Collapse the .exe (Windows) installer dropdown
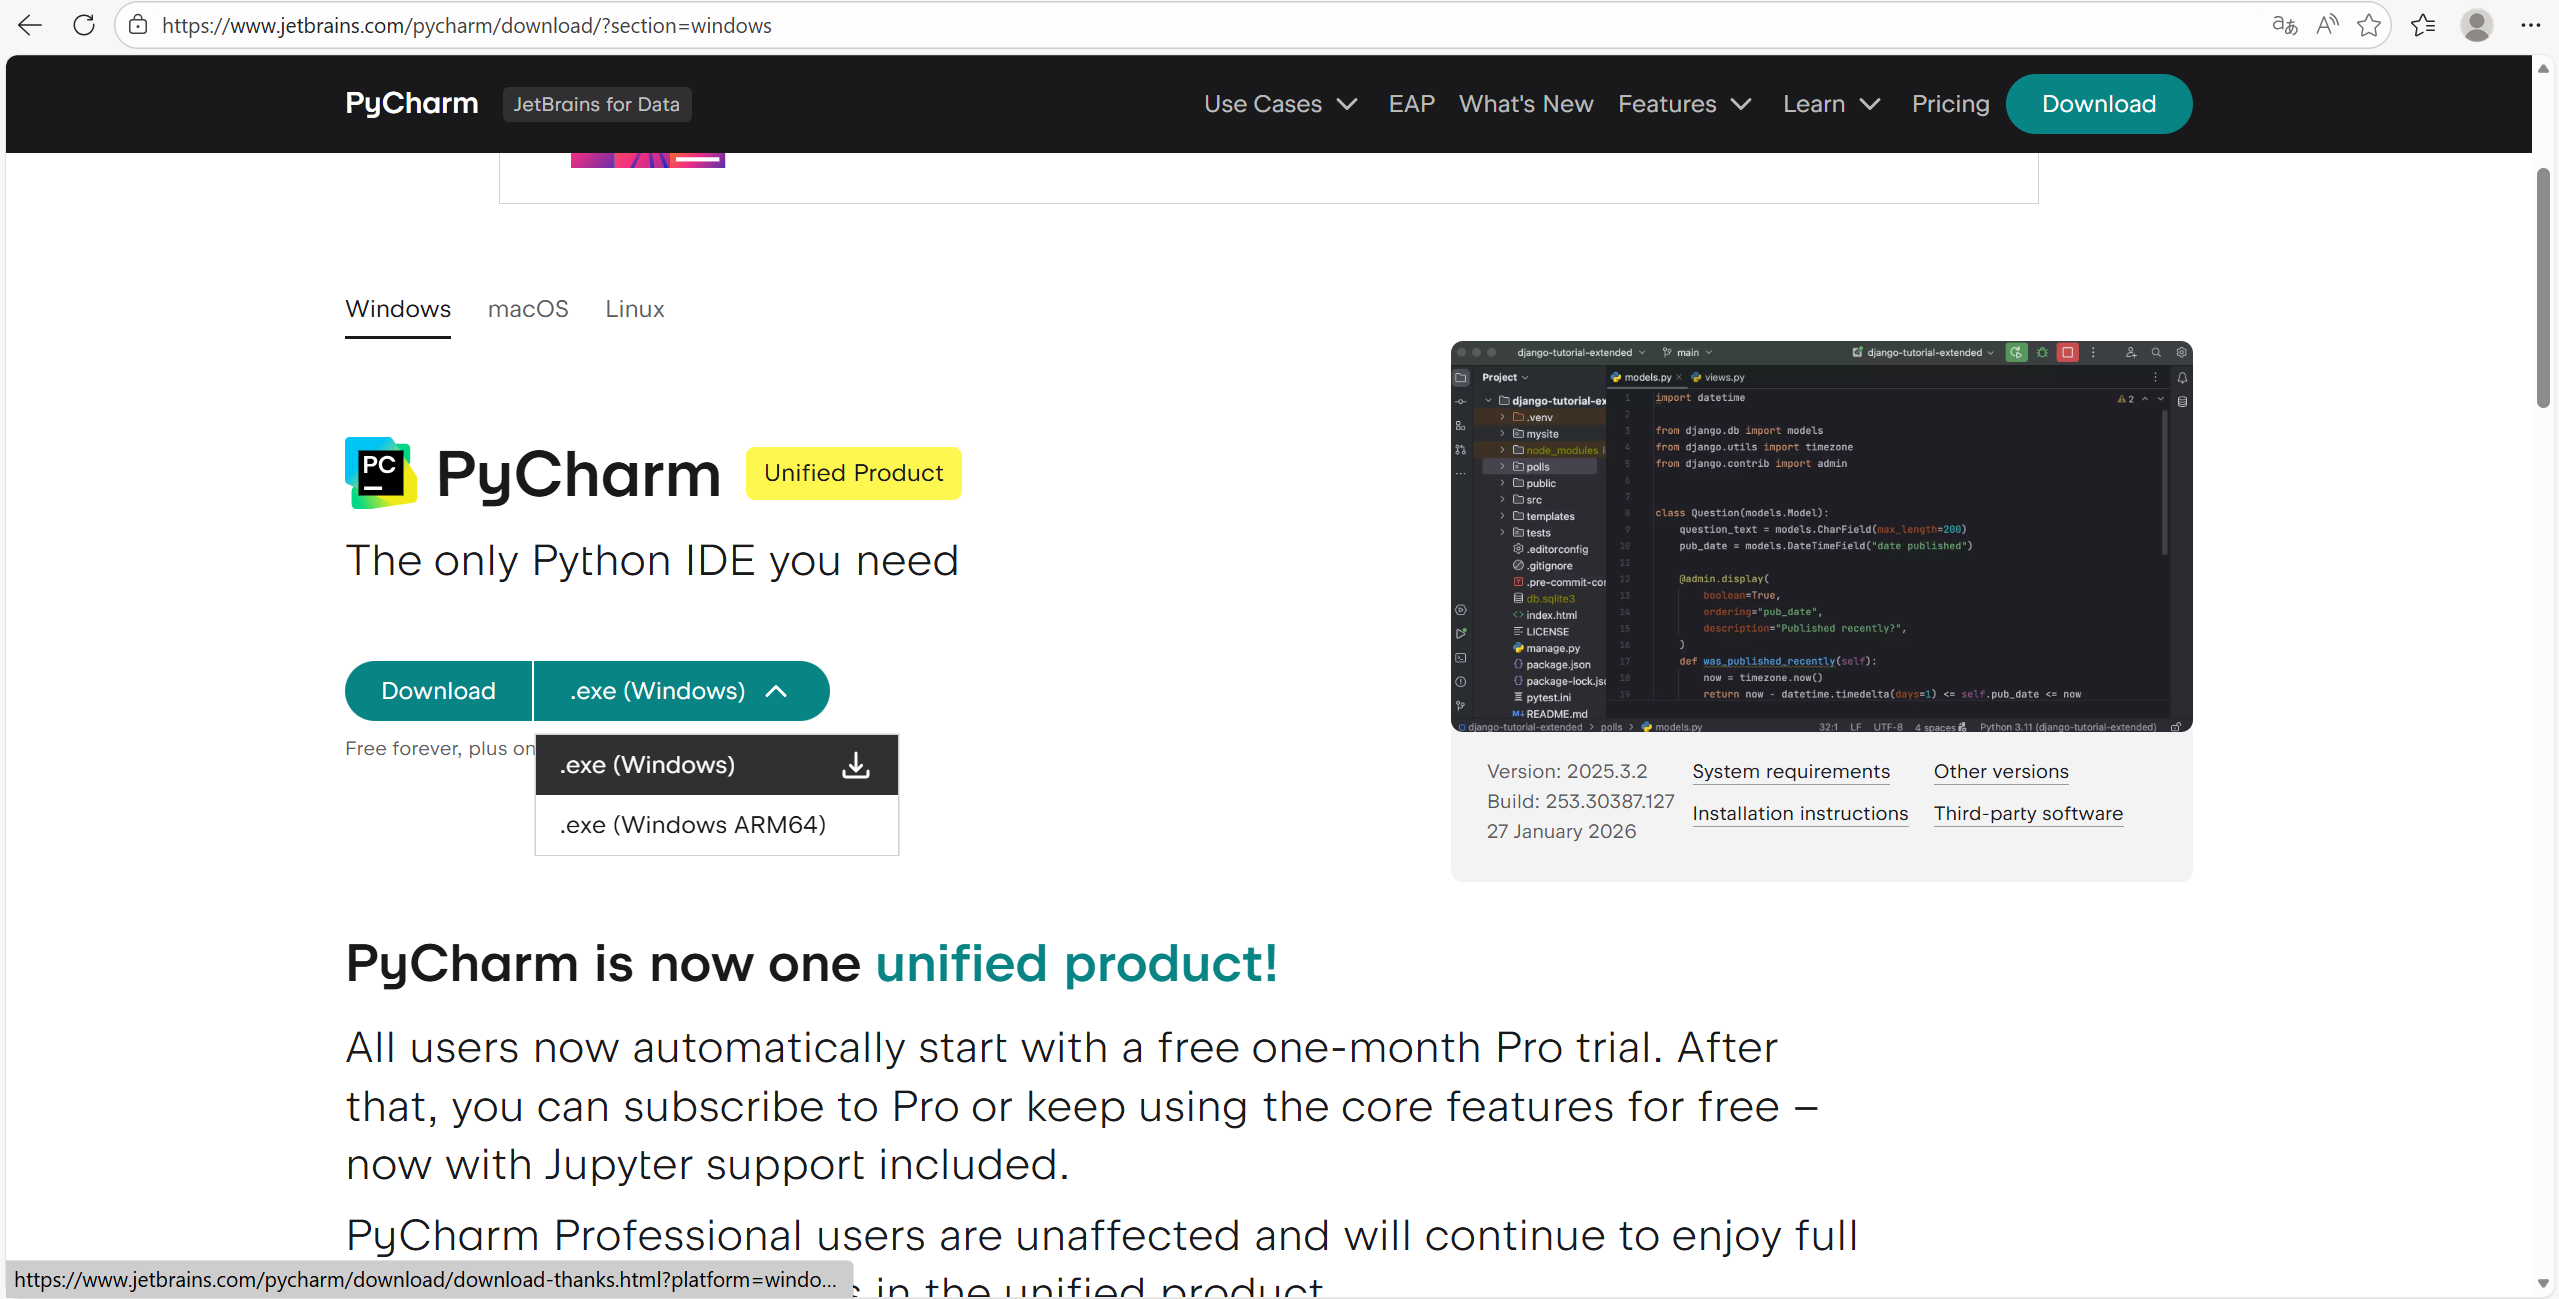The width and height of the screenshot is (2559, 1299). (x=680, y=691)
